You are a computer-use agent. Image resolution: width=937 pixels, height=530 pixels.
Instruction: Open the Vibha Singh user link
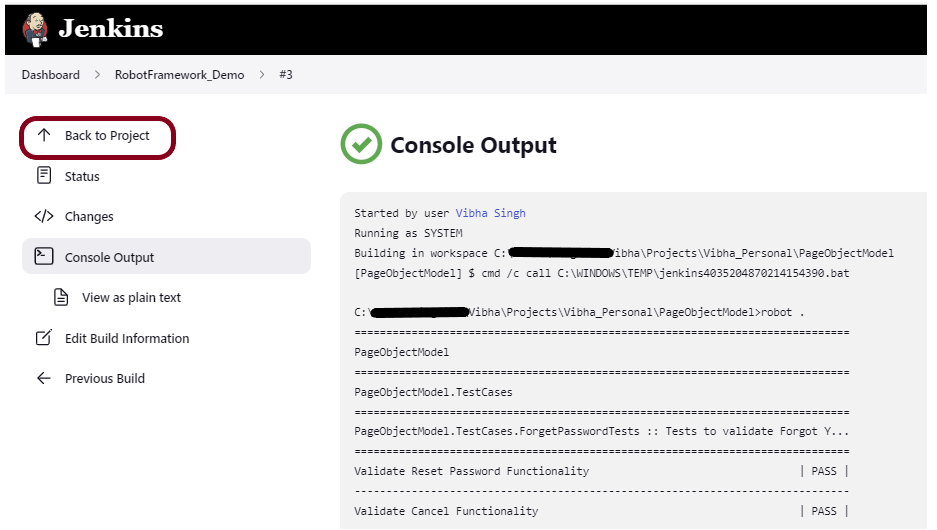coord(490,213)
